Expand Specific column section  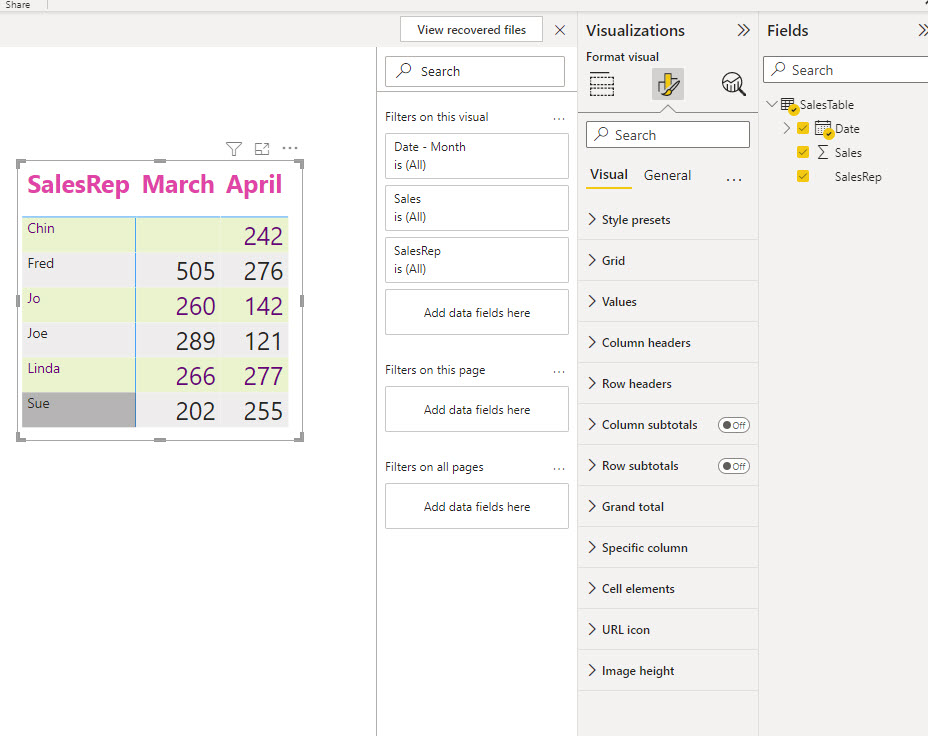pyautogui.click(x=668, y=547)
